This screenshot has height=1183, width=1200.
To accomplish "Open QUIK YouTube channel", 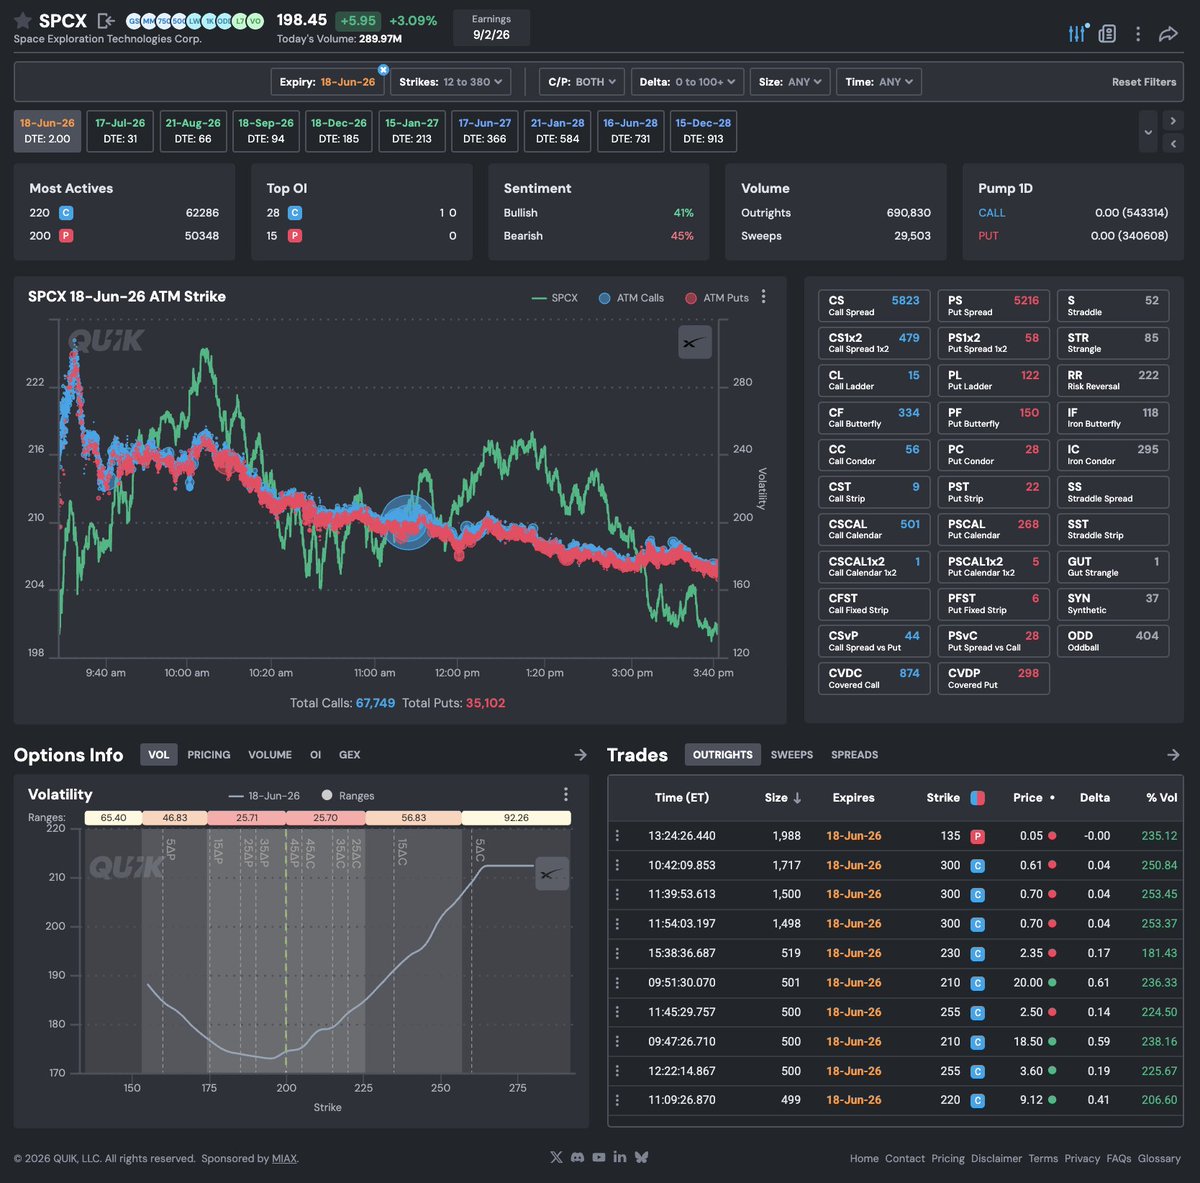I will (x=598, y=1157).
